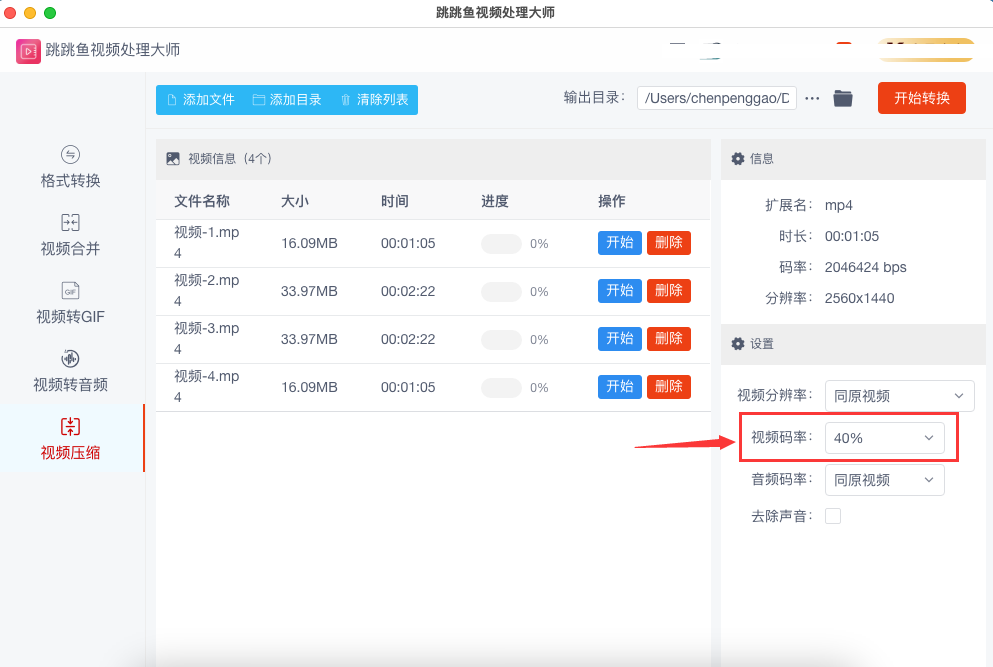Click 清除列表 button

coord(374,100)
